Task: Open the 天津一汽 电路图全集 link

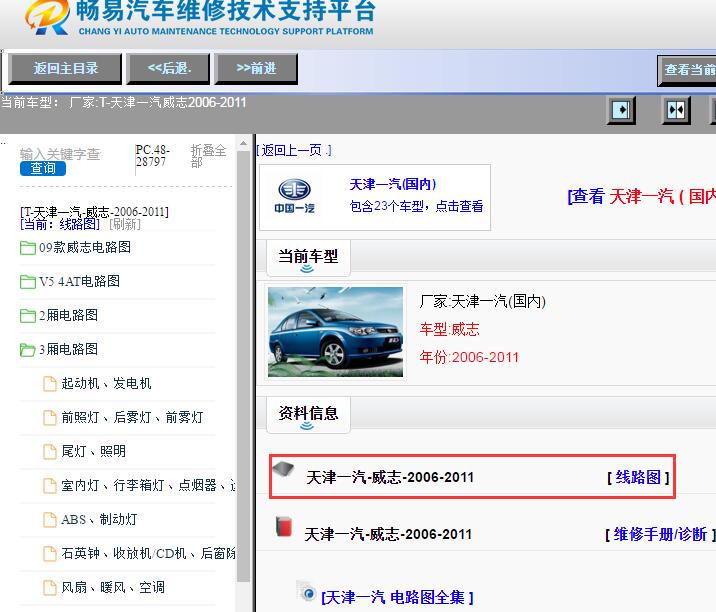Action: click(397, 597)
